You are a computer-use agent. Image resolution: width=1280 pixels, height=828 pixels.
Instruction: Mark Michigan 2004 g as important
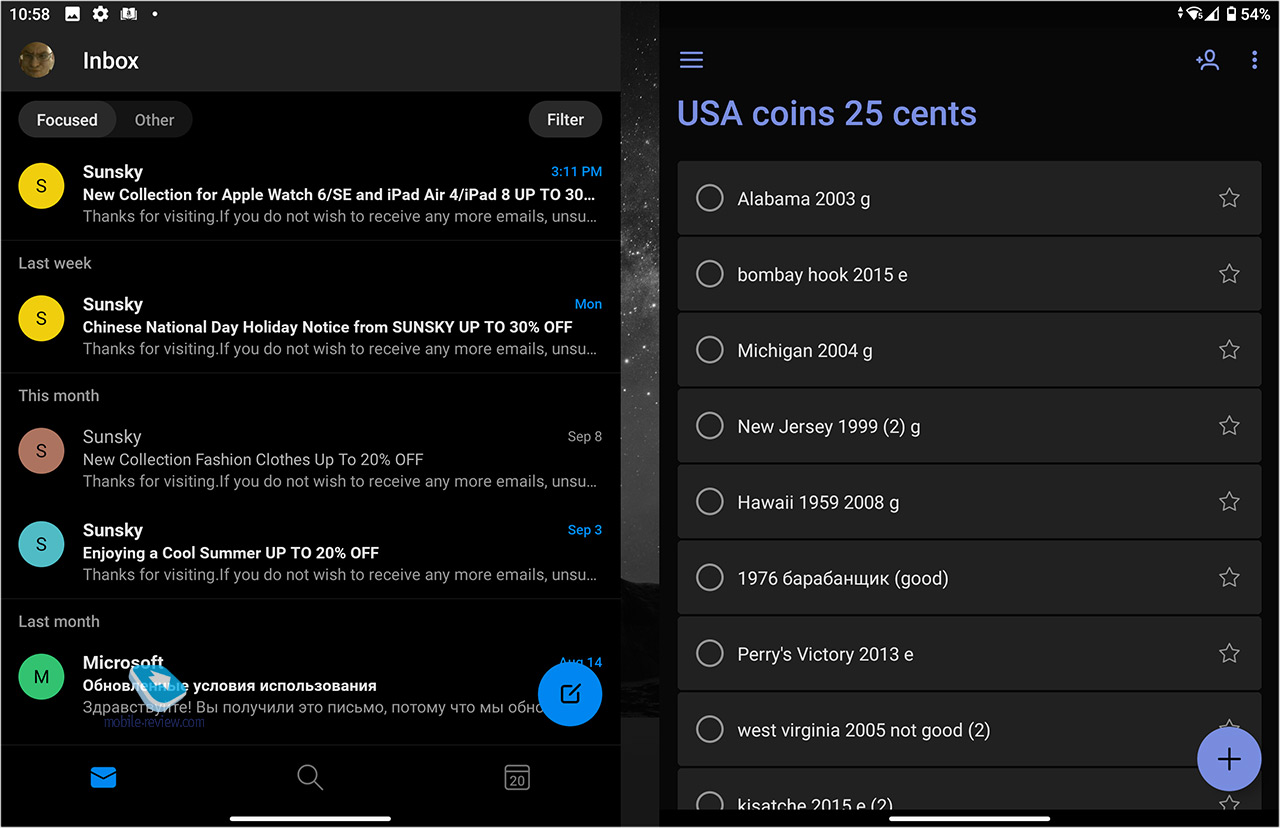click(1229, 350)
